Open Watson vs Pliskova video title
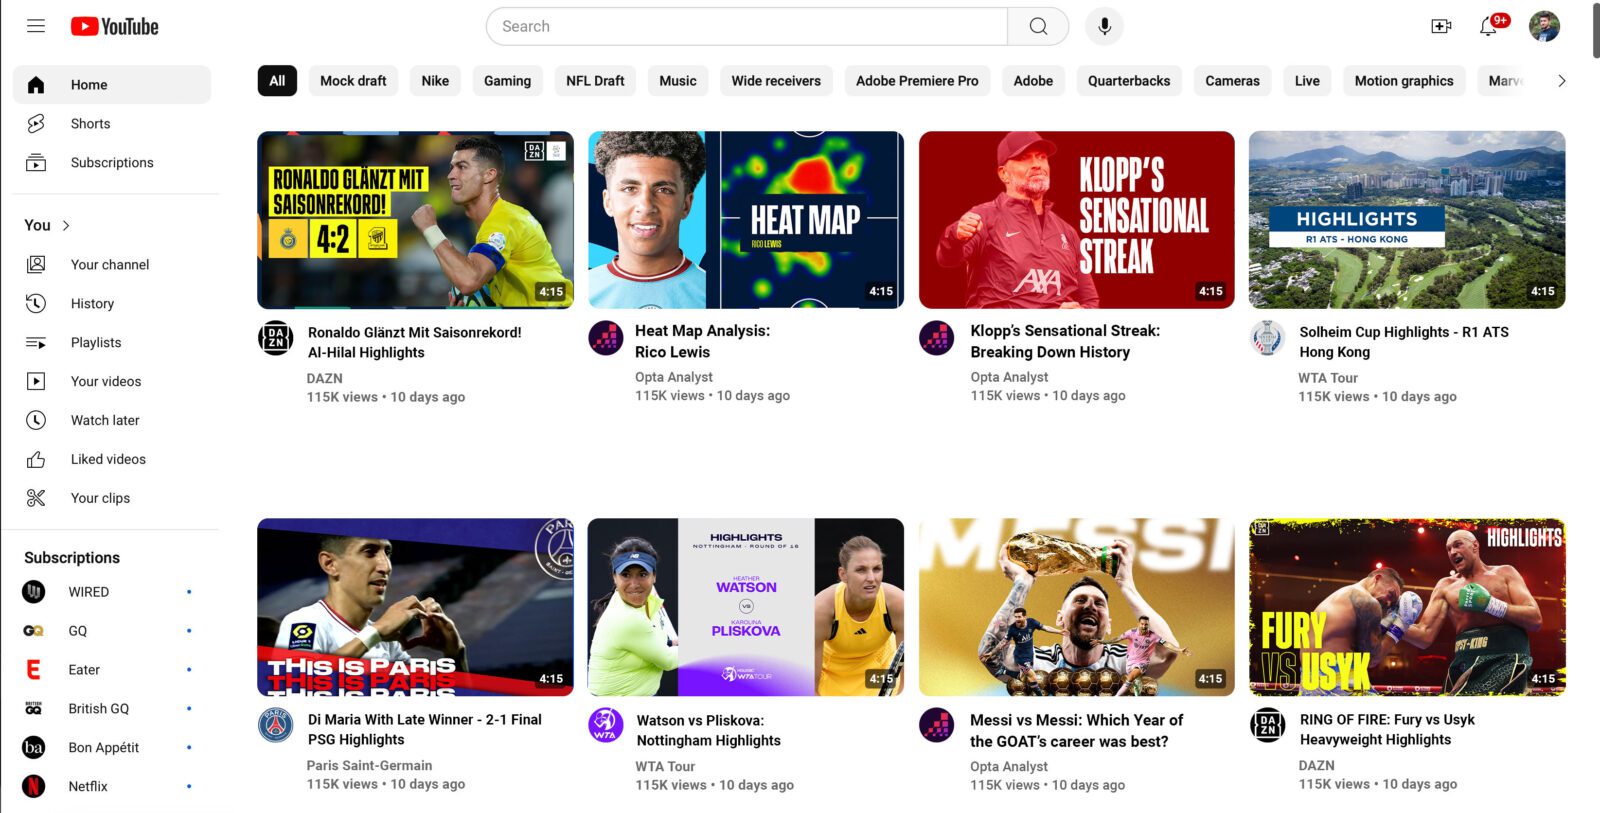 708,731
